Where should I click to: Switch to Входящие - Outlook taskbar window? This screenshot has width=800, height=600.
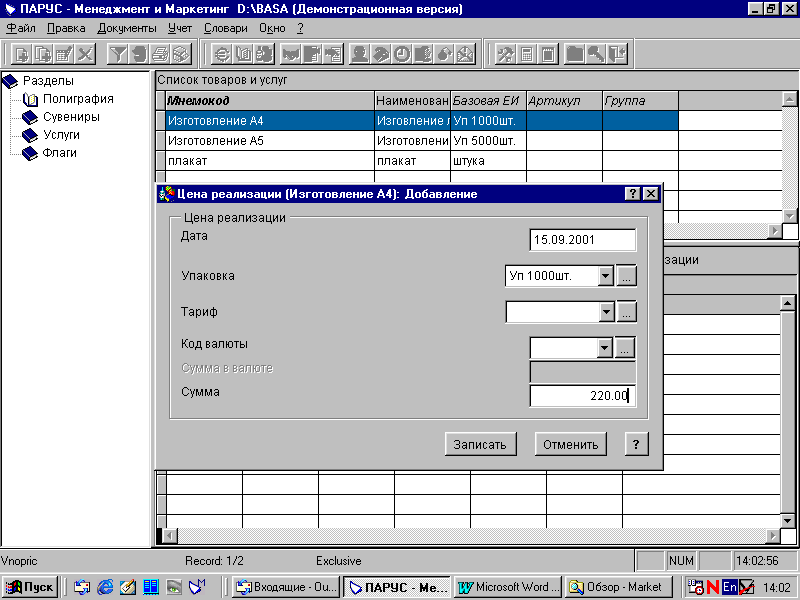pyautogui.click(x=287, y=587)
